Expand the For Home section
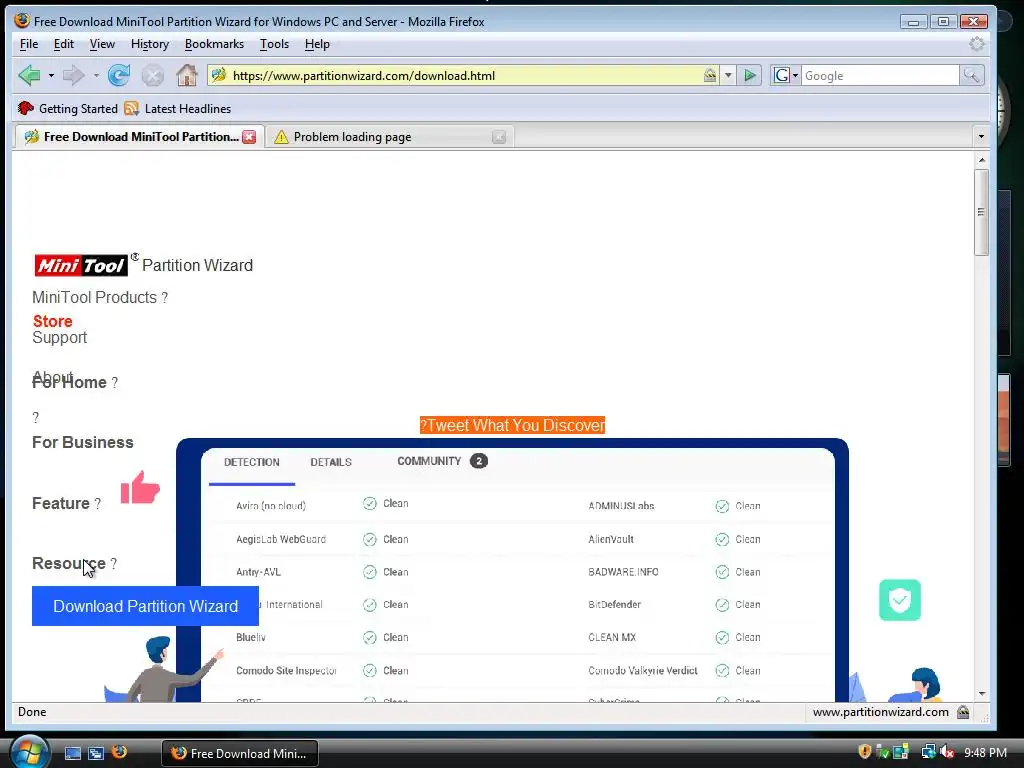Image resolution: width=1024 pixels, height=768 pixels. pos(75,383)
